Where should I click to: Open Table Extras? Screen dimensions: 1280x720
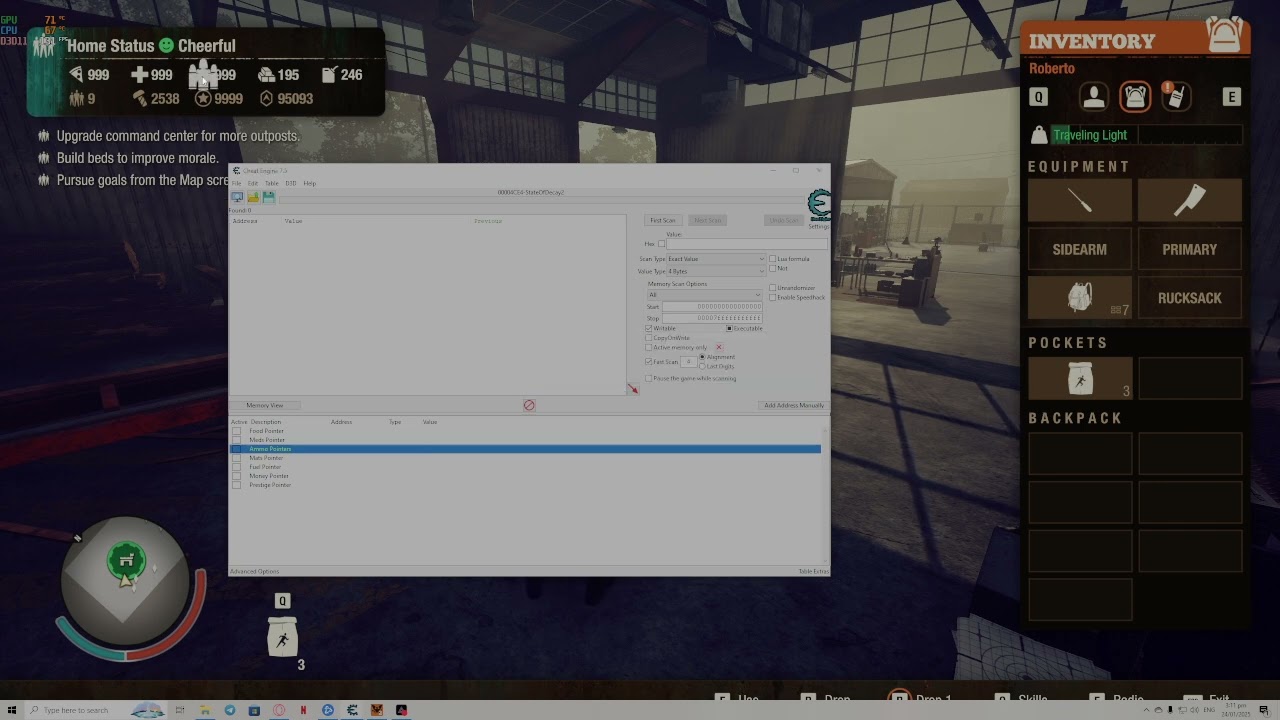[x=813, y=571]
